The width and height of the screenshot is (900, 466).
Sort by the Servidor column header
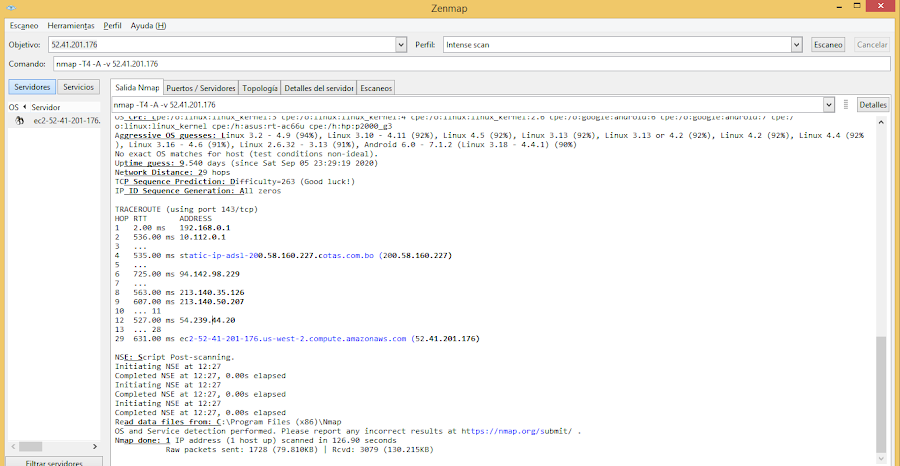pos(46,107)
